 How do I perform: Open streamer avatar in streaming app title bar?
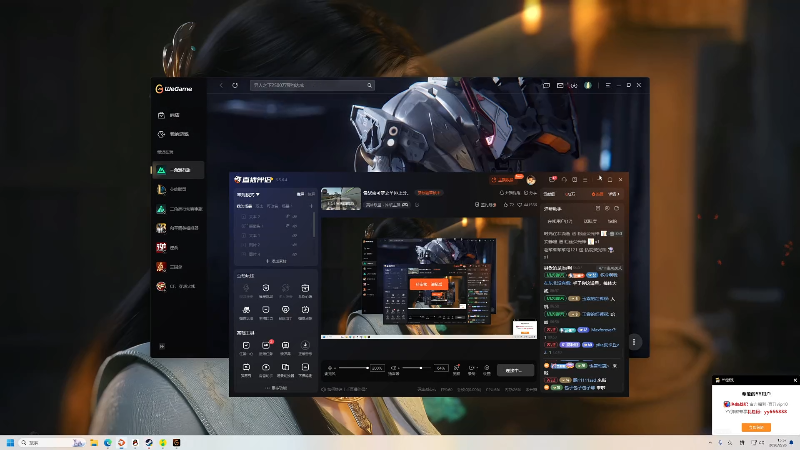(x=531, y=180)
